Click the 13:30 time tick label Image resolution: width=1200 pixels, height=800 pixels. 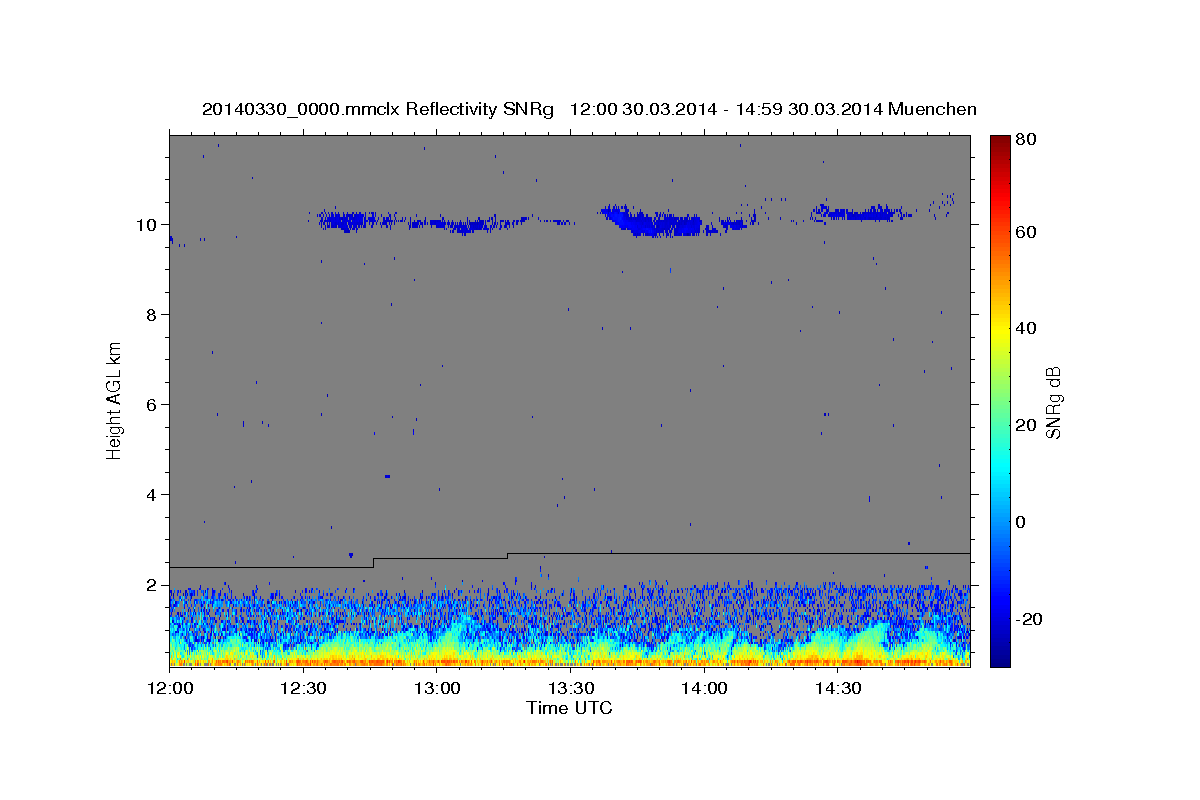pos(570,689)
